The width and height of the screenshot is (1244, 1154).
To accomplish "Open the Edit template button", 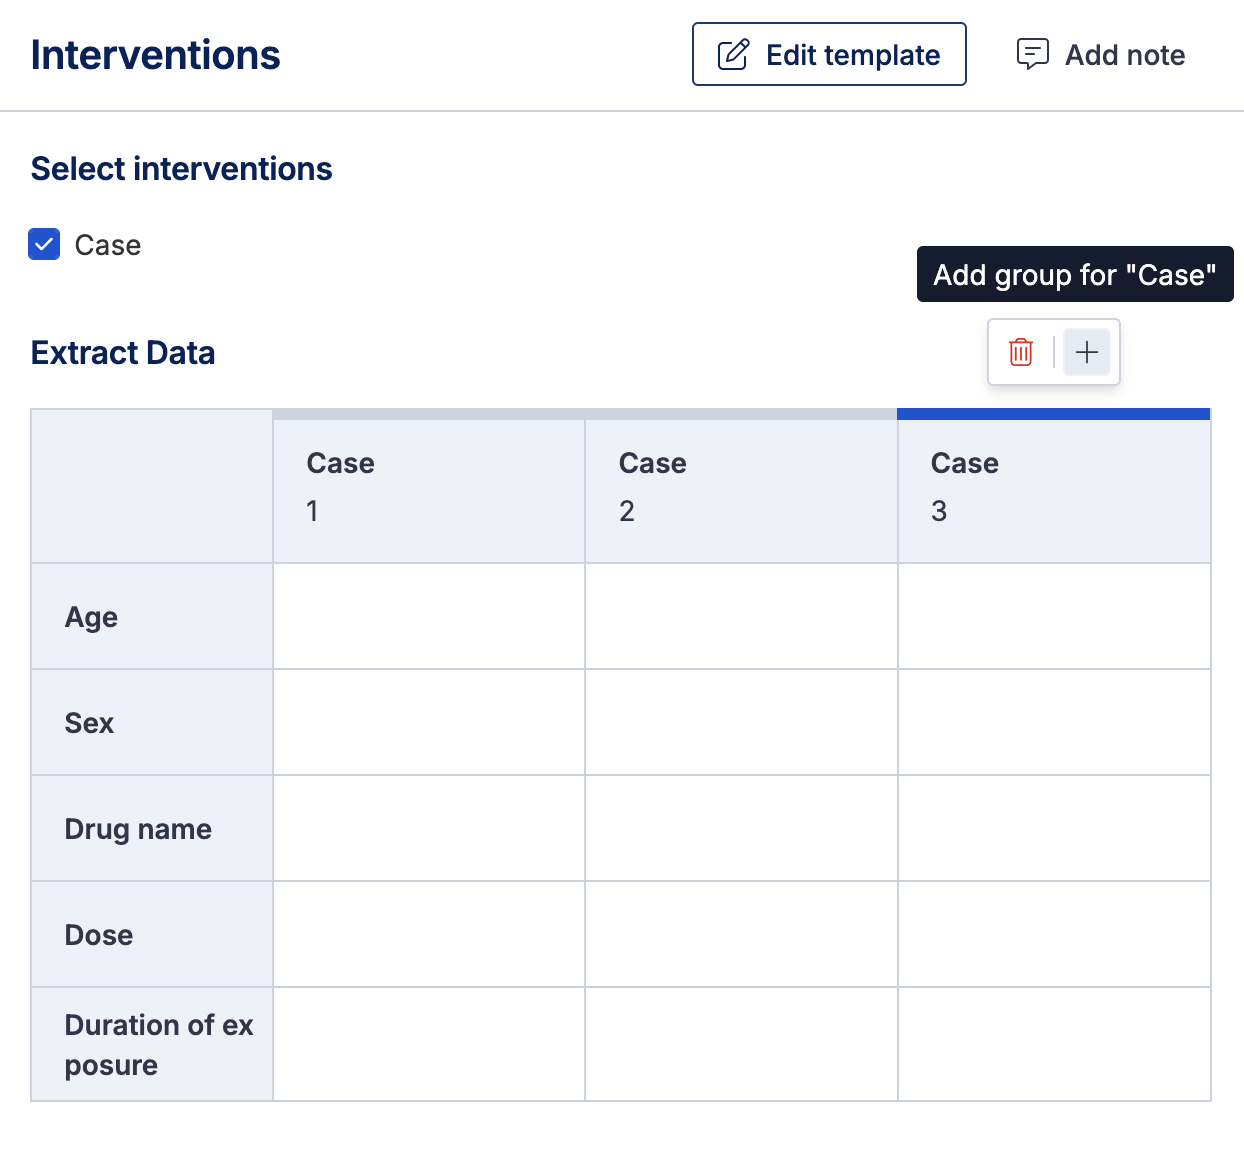I will point(829,54).
